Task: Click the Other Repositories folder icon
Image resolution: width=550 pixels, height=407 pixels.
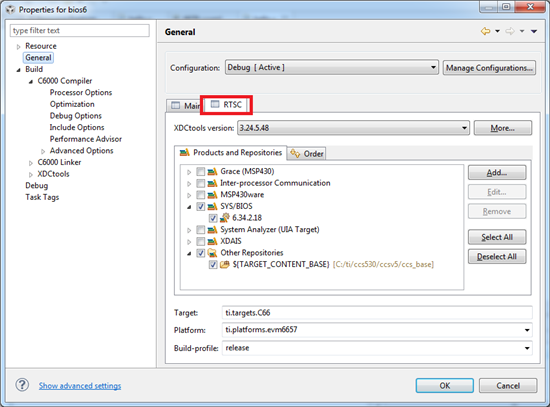Action: tap(212, 253)
